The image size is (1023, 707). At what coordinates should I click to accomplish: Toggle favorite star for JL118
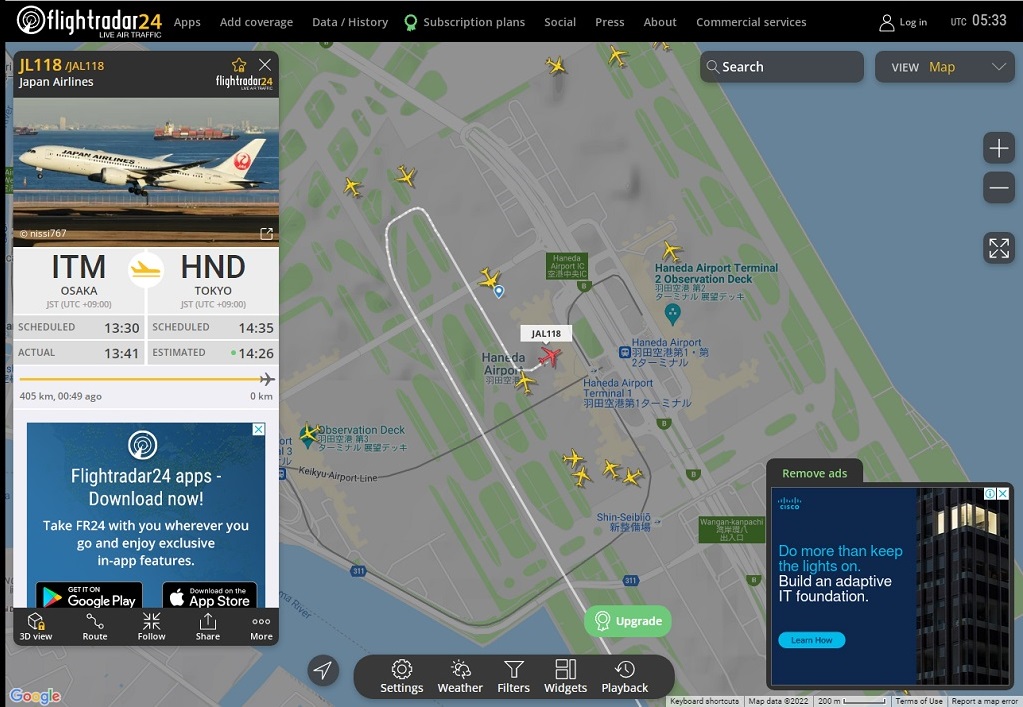239,65
